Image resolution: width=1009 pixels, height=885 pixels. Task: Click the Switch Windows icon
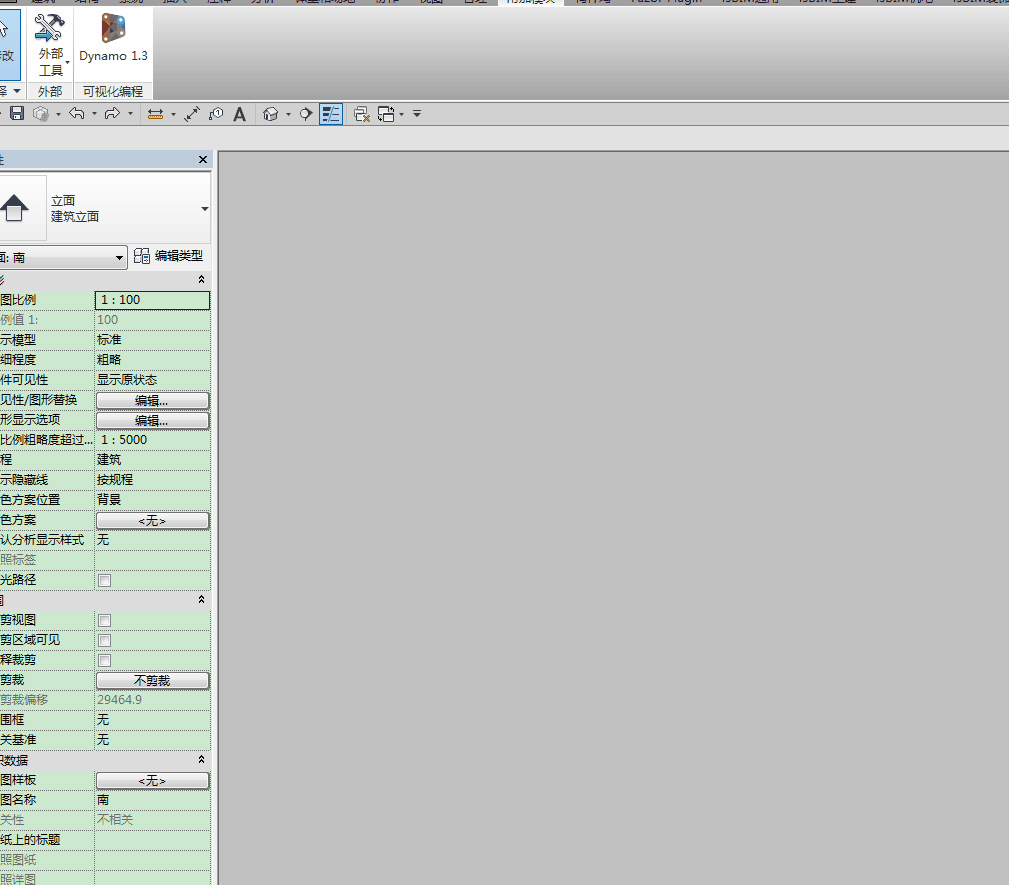[x=386, y=114]
